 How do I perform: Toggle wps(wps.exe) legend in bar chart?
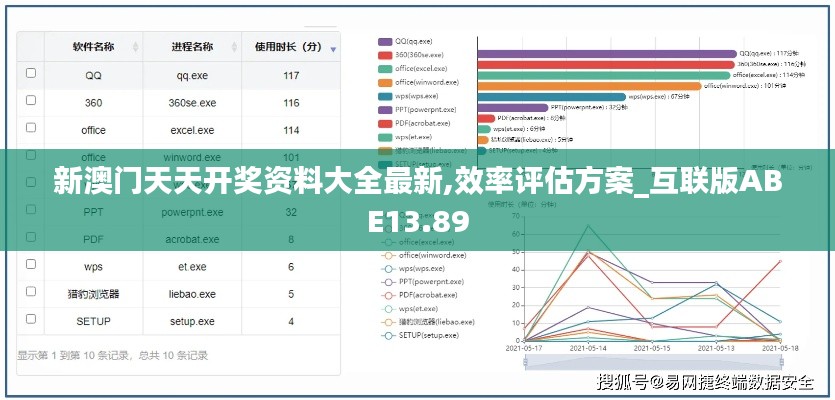(408, 96)
